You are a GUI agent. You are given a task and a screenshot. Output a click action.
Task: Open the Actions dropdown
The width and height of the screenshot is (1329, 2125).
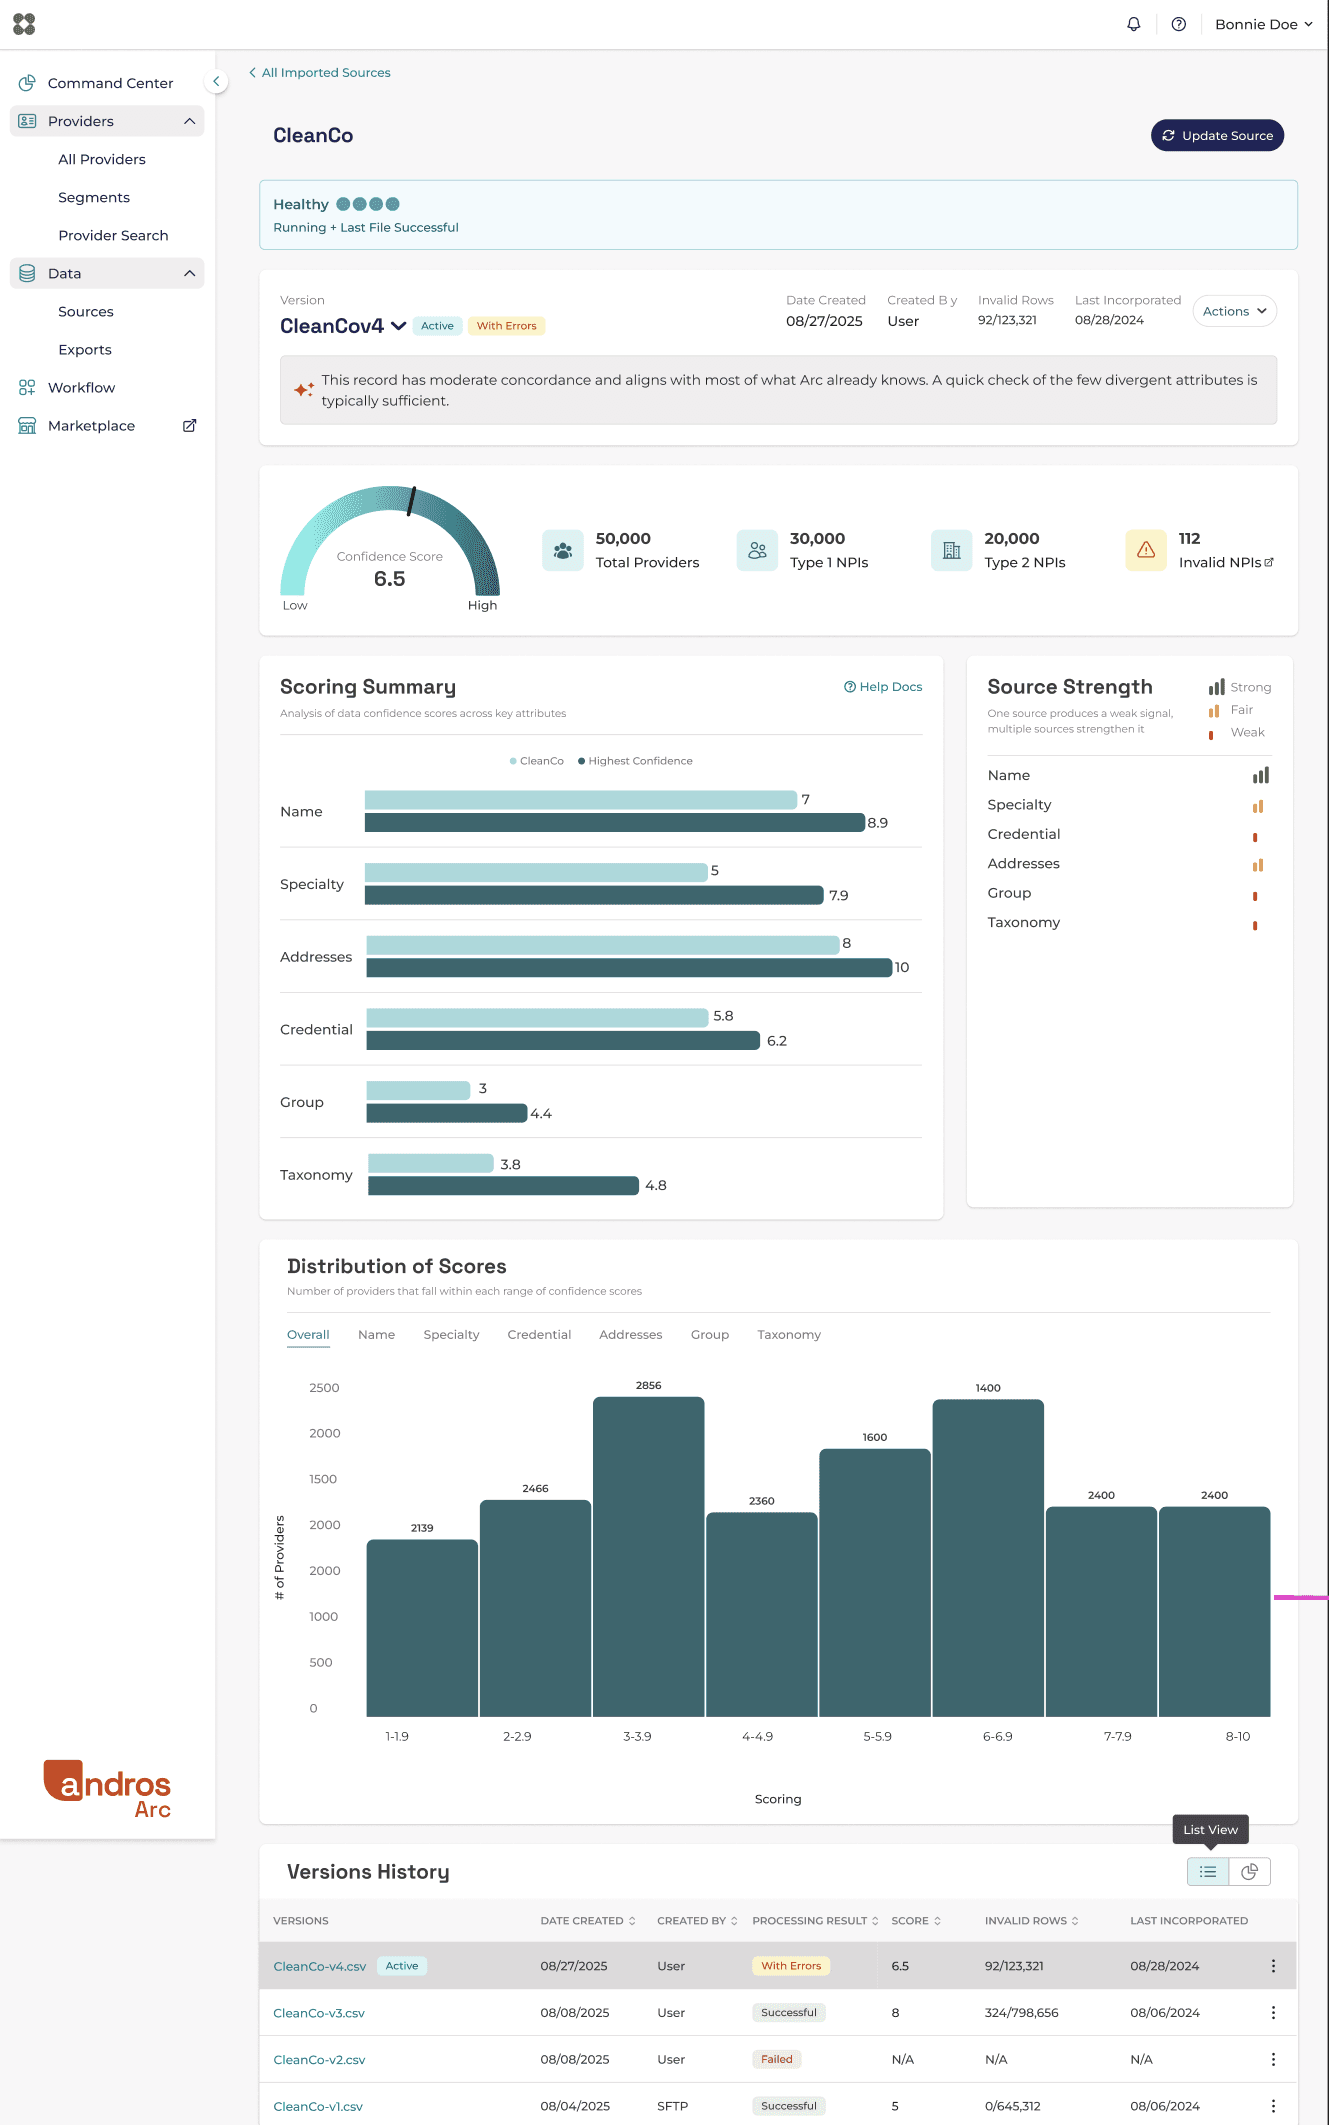pos(1235,311)
